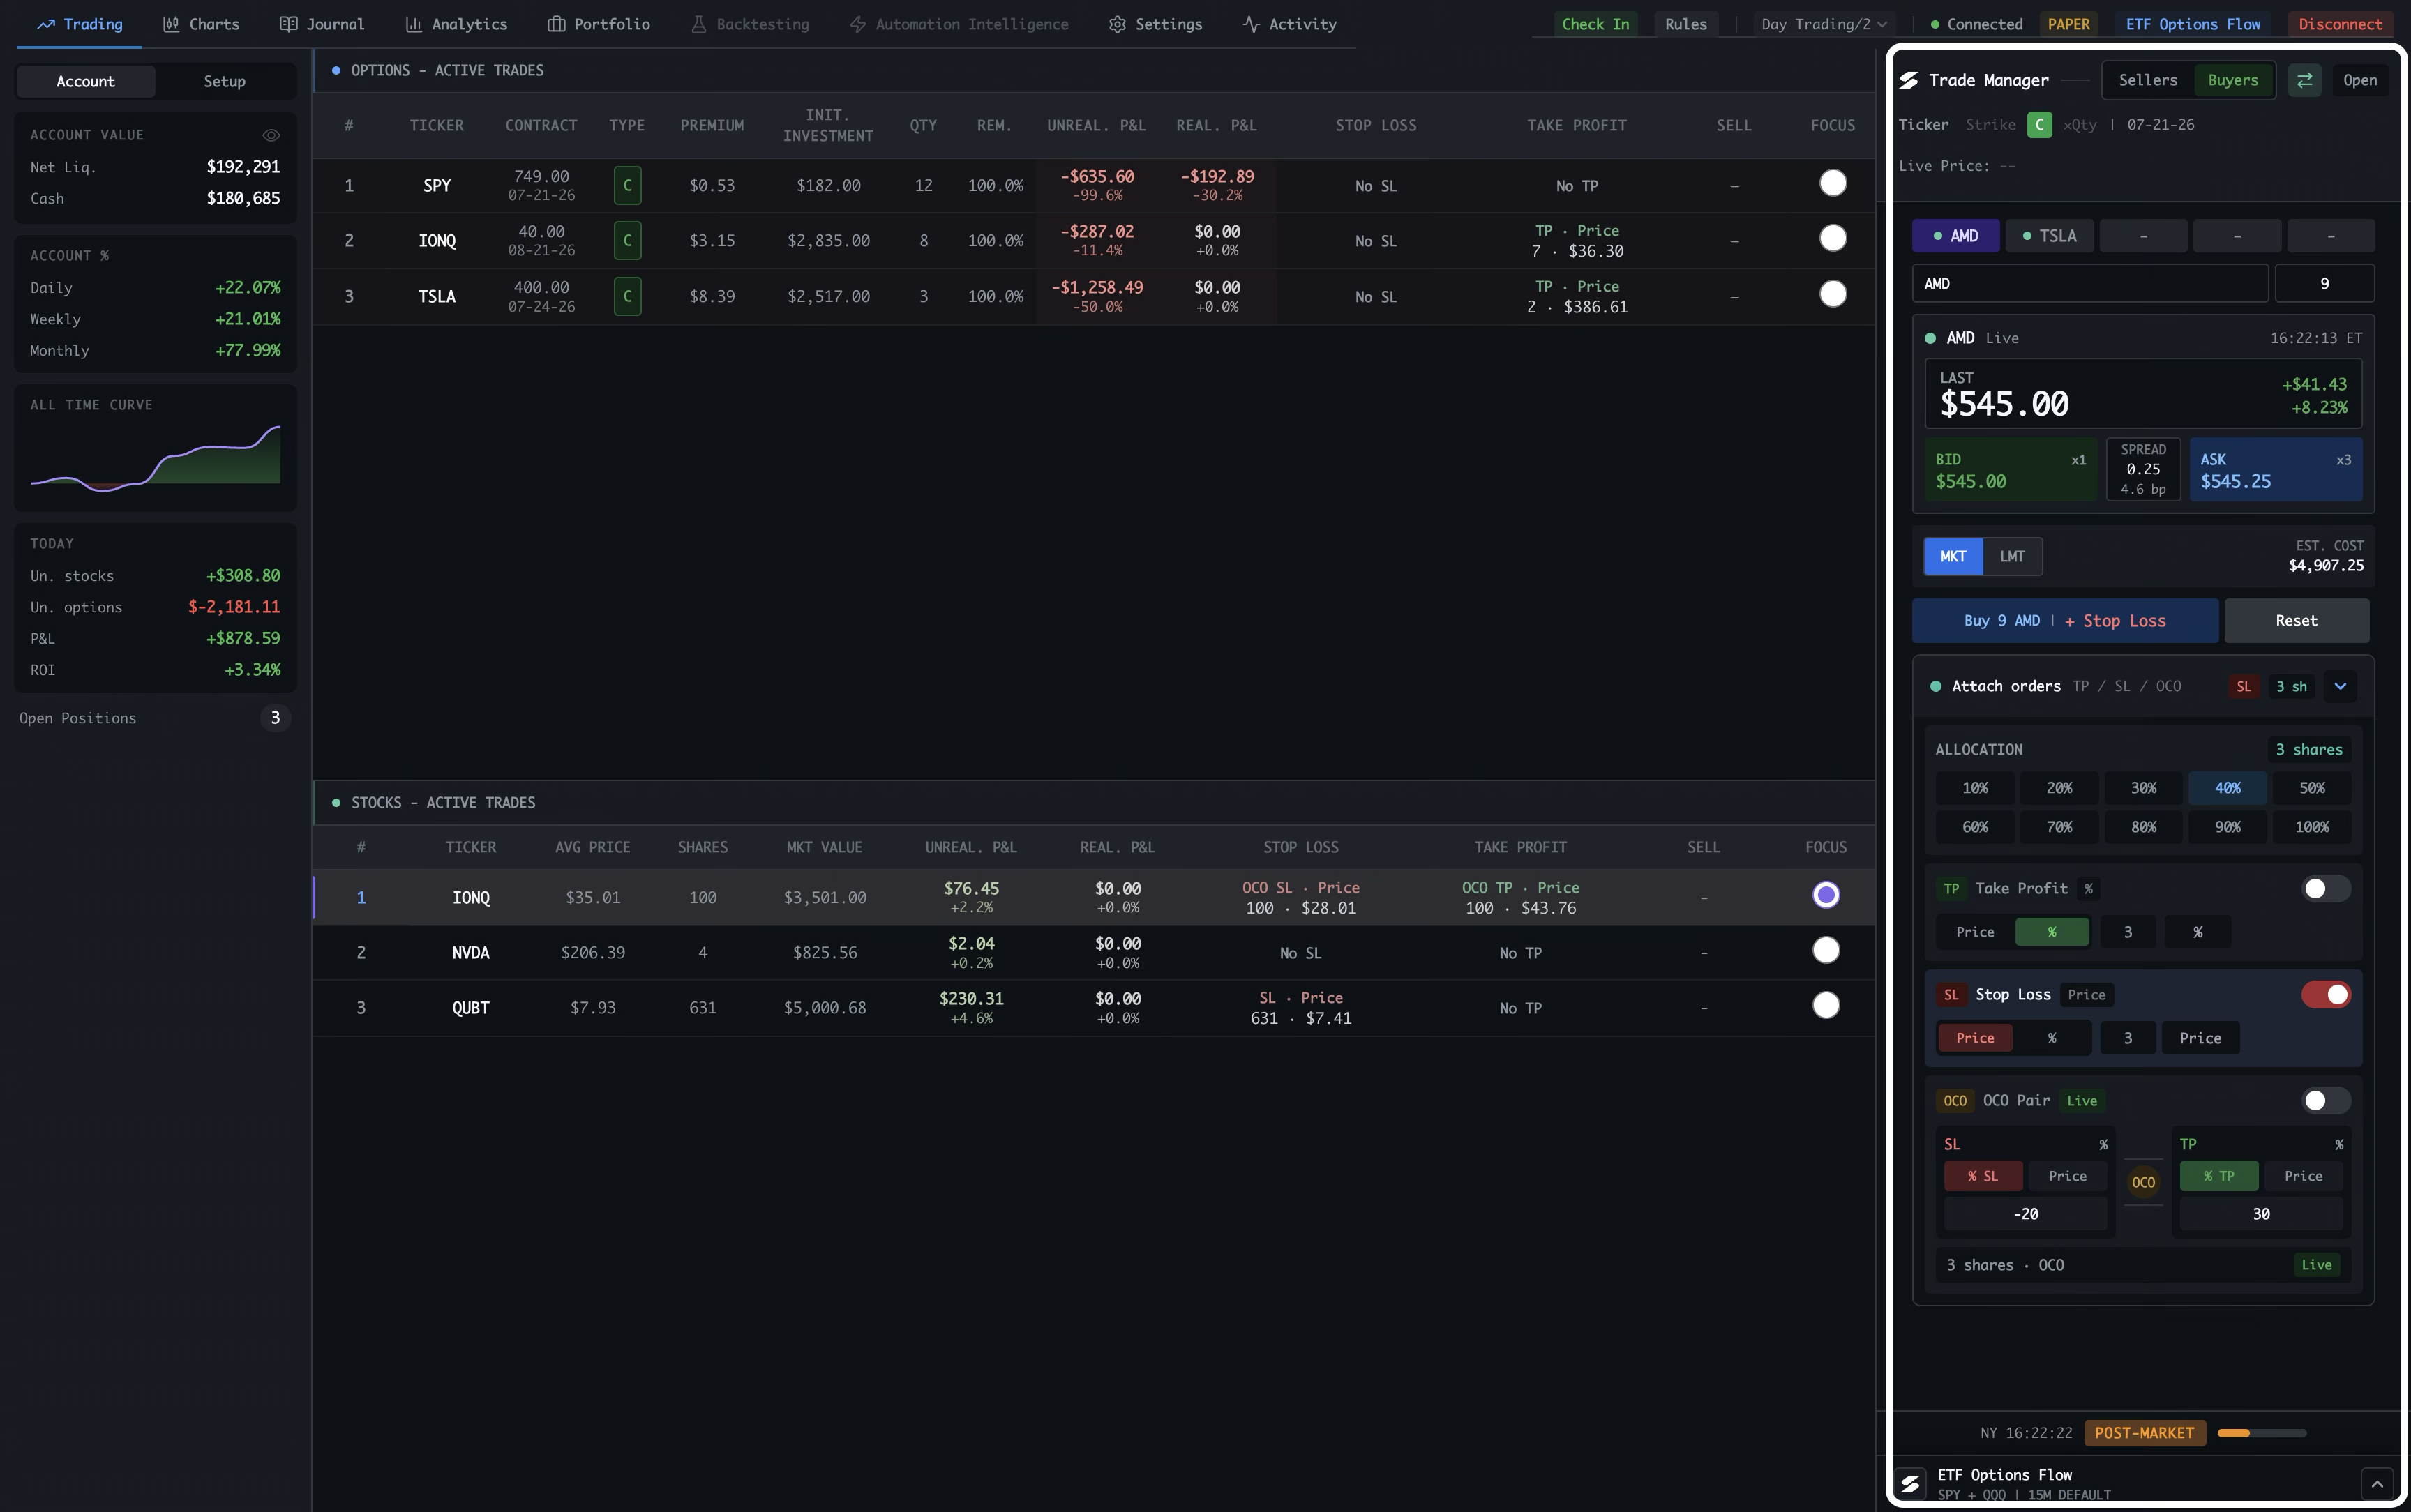Switch order type to LMT
This screenshot has height=1512, width=2411.
point(2012,557)
